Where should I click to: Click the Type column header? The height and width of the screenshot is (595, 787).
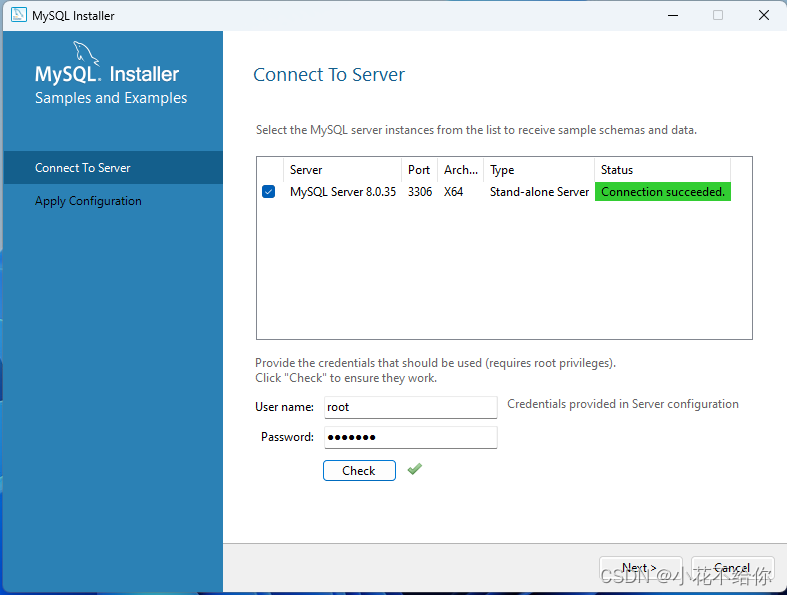[x=539, y=170]
